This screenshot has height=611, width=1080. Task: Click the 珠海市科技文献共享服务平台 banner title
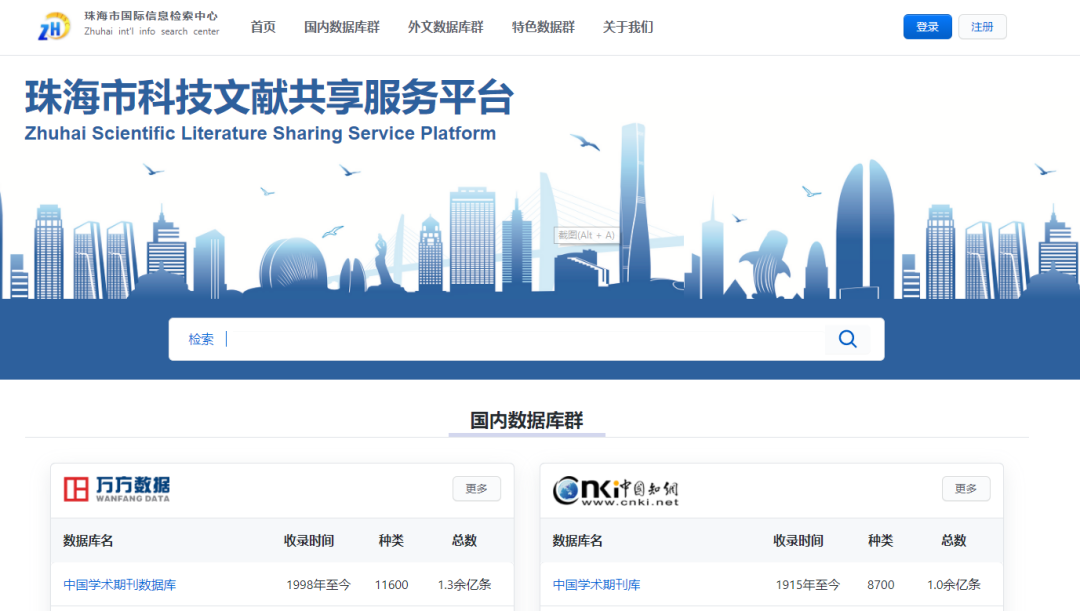(269, 98)
